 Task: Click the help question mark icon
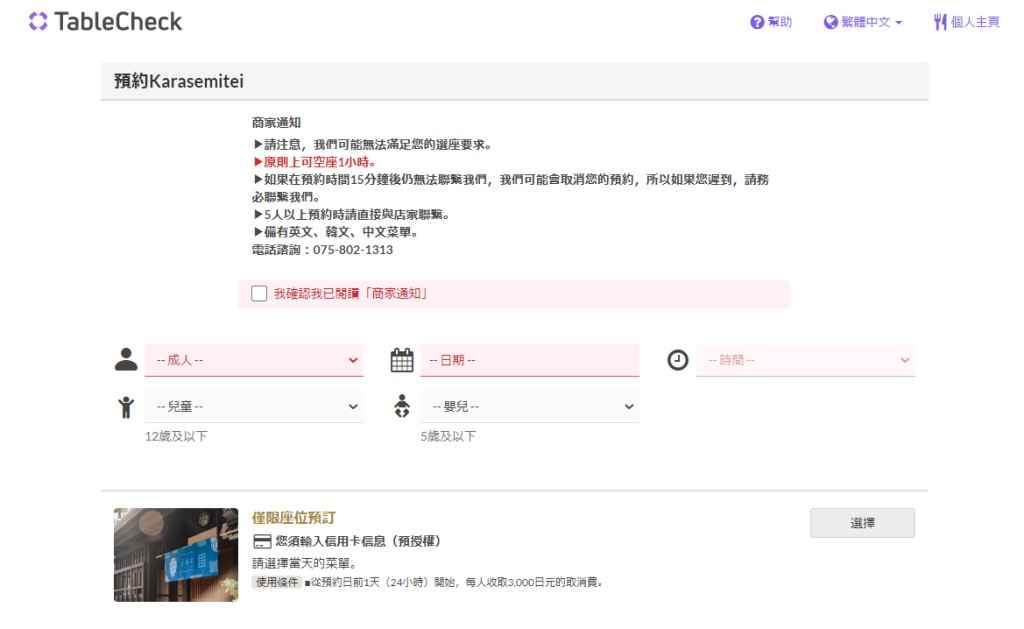coord(757,22)
